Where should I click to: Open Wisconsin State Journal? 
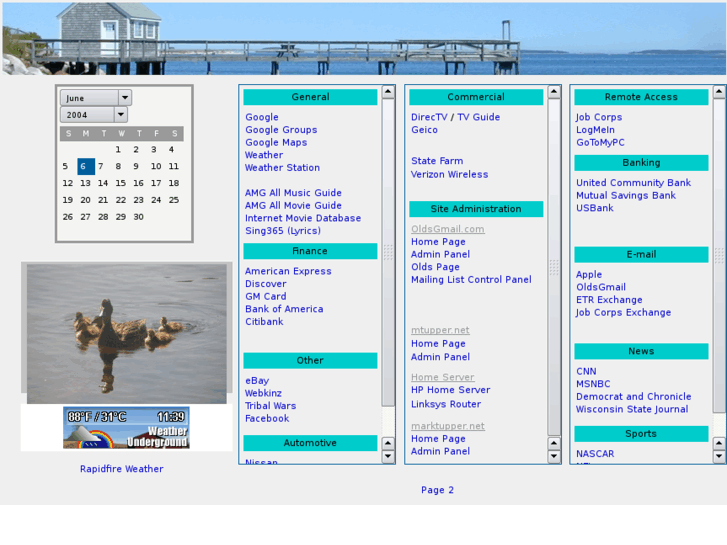(x=632, y=409)
